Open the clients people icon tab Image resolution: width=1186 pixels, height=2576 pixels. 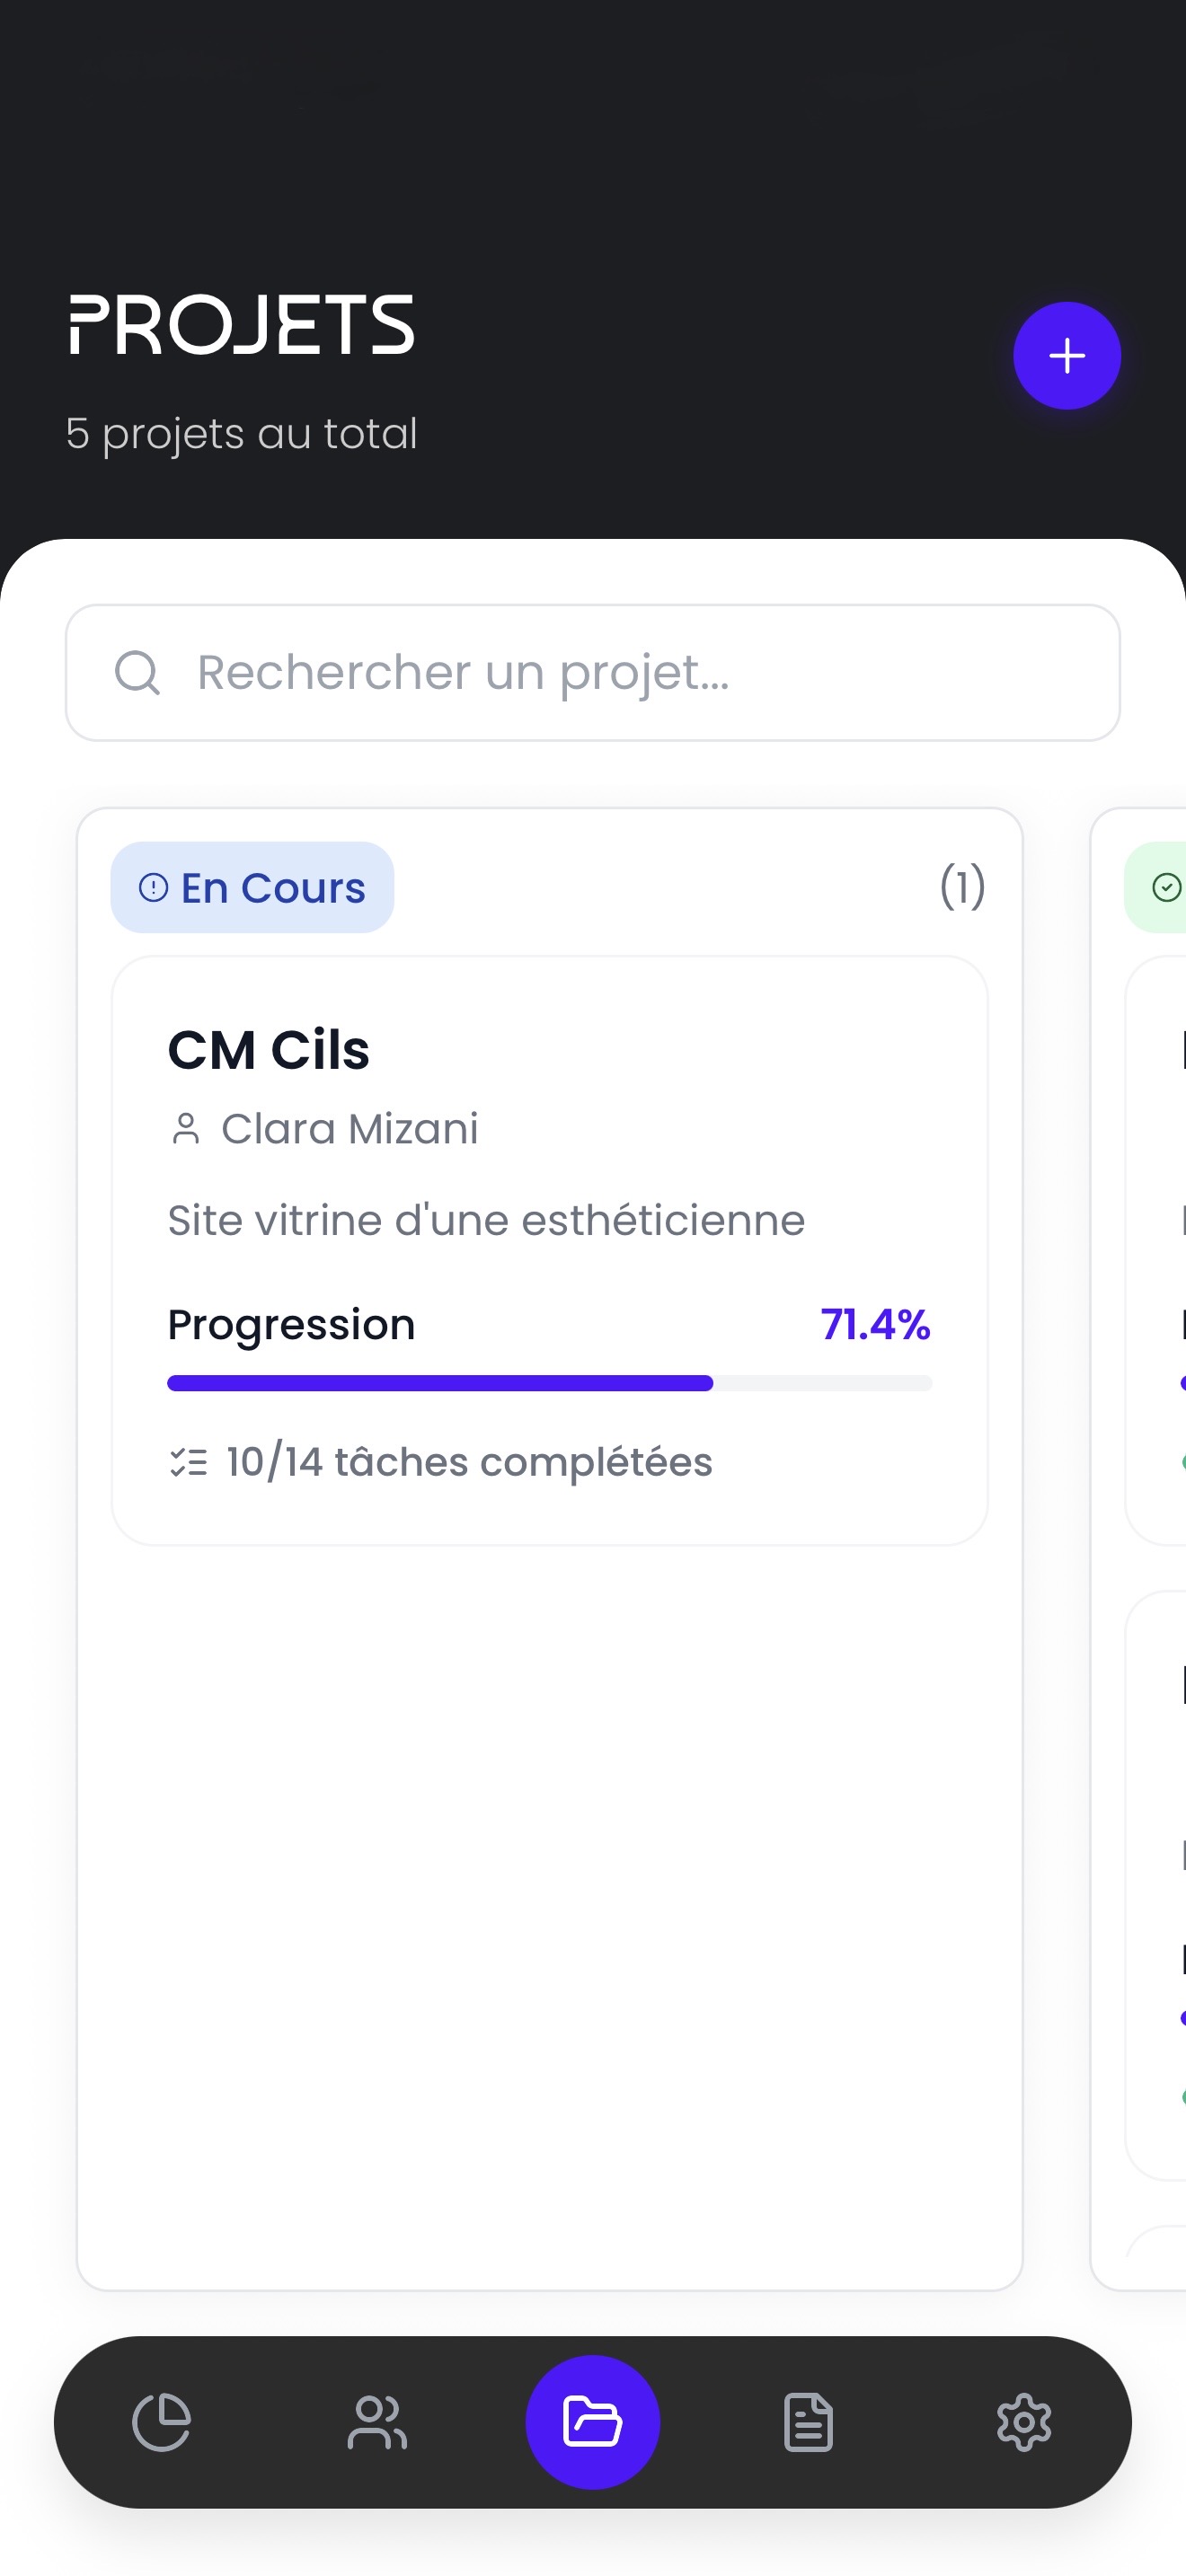point(377,2421)
